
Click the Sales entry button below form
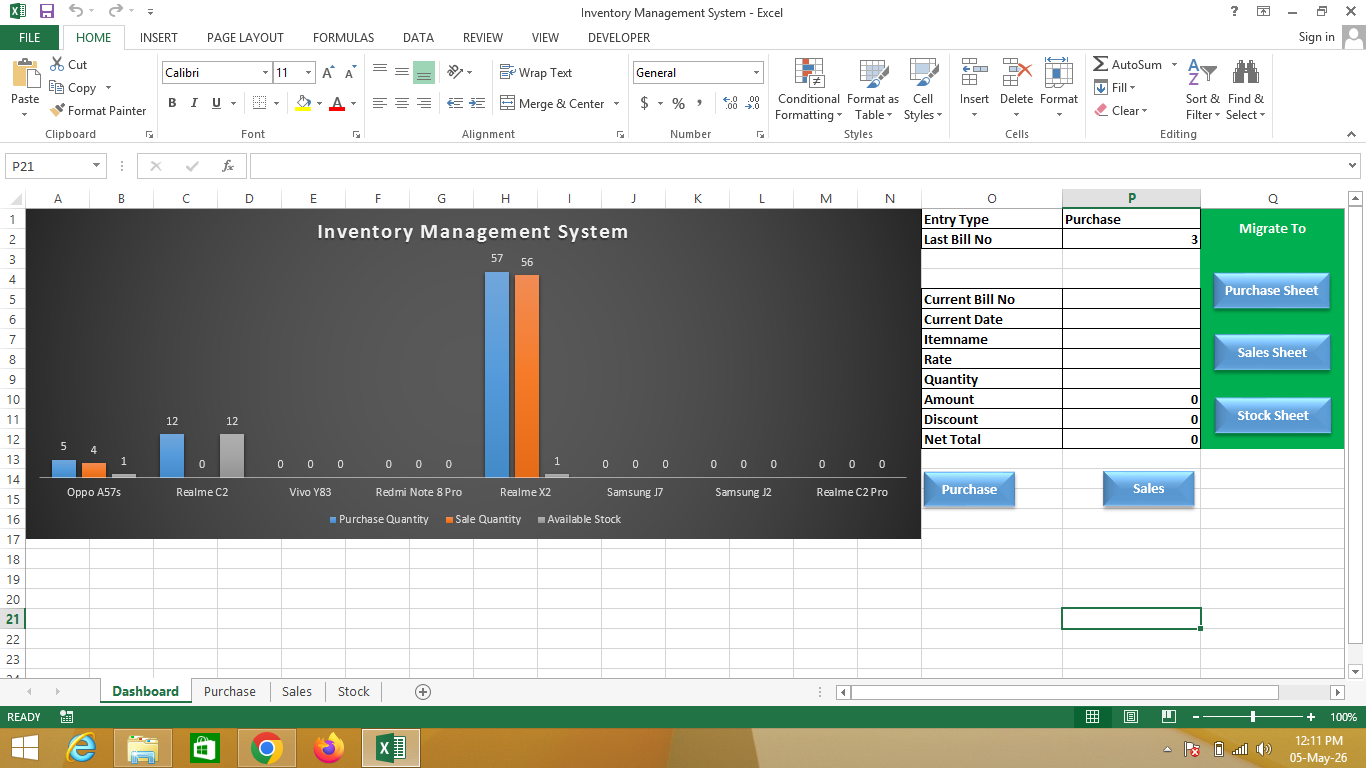[1148, 489]
